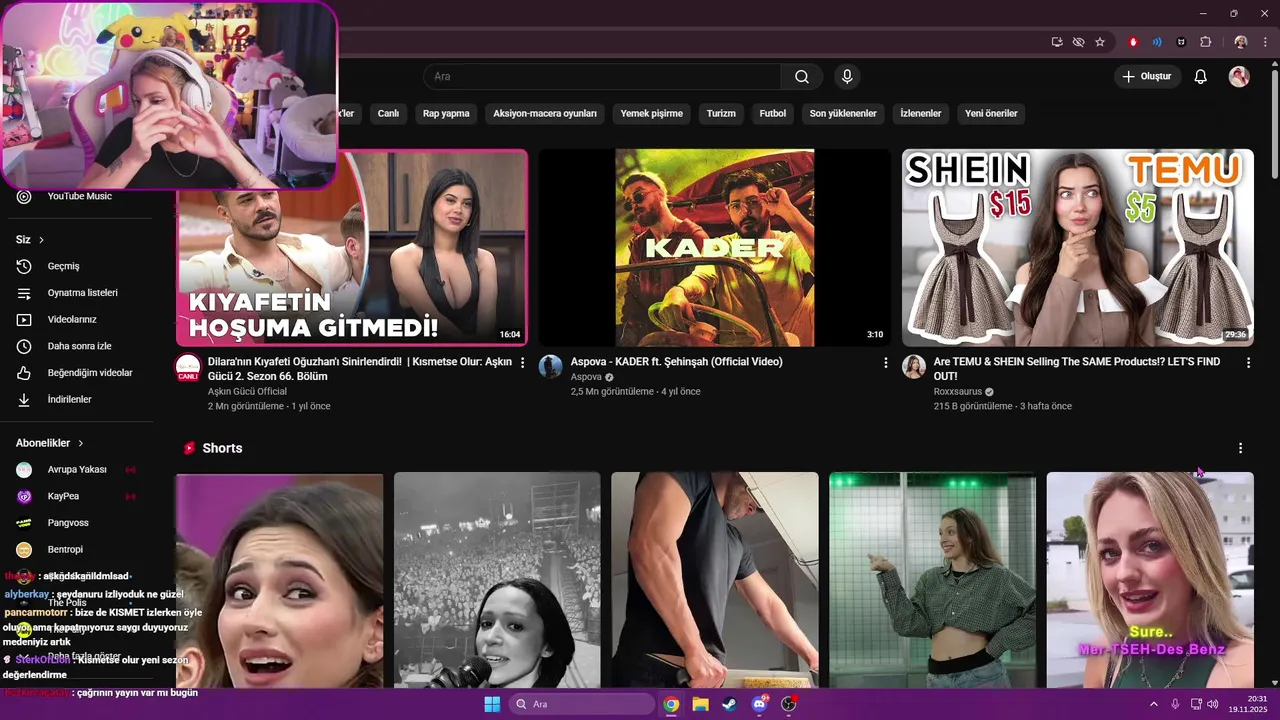The image size is (1280, 720).
Task: Open the Shorts section options menu
Action: tap(1241, 448)
